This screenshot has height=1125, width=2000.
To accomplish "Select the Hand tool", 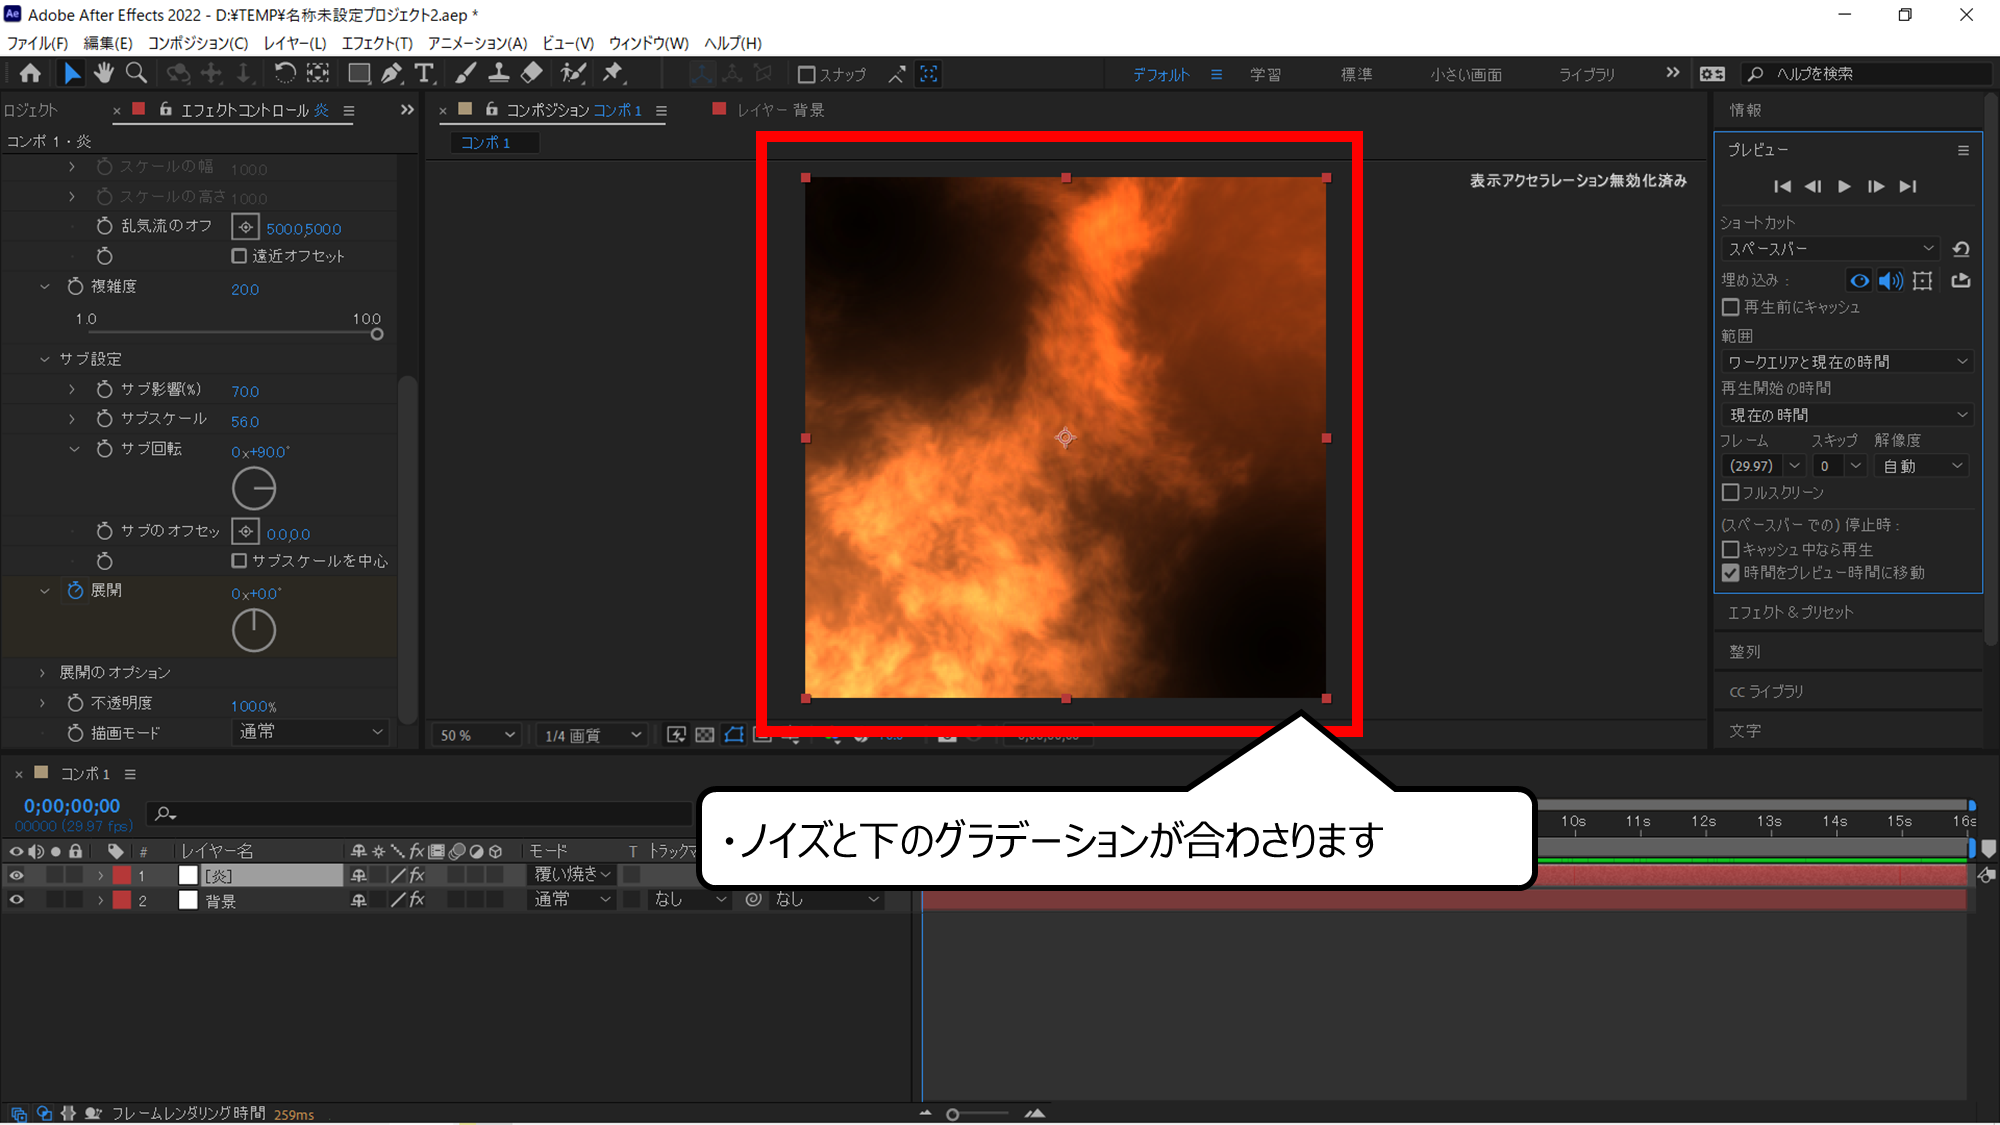I will (104, 73).
